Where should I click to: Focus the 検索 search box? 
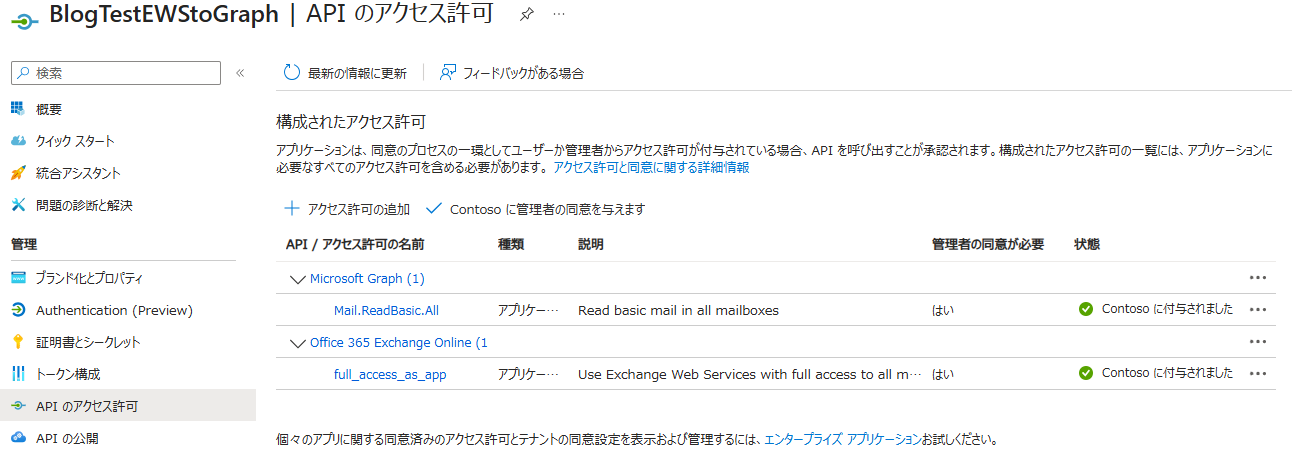116,73
